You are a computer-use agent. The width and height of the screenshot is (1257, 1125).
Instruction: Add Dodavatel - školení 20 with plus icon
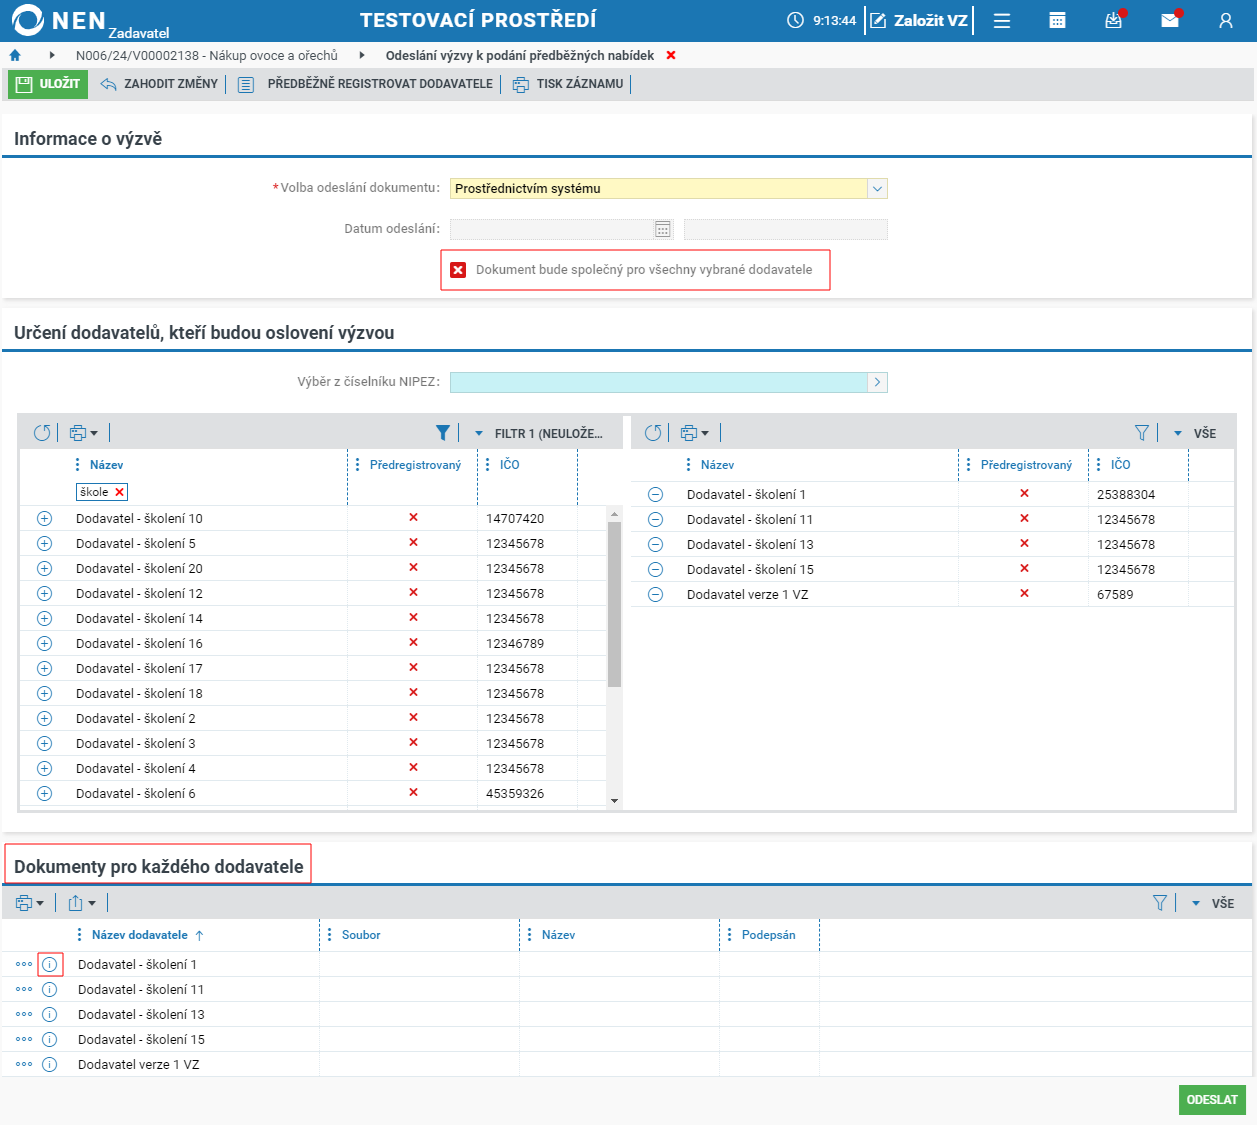44,569
